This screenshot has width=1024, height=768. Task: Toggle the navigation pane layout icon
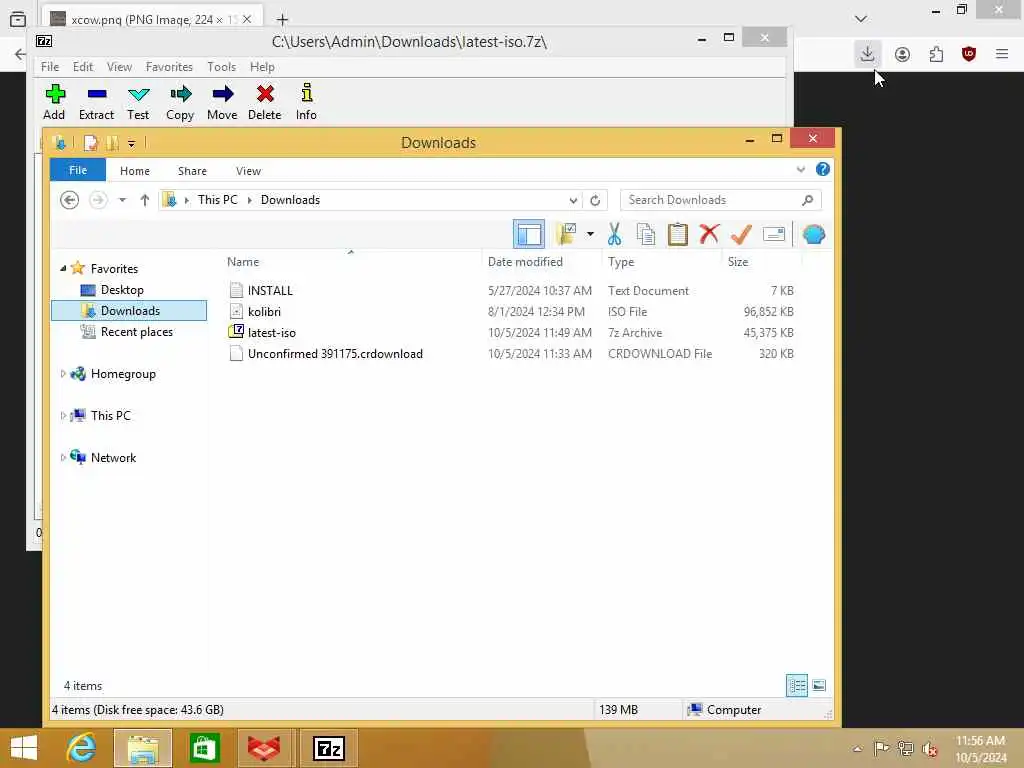click(528, 234)
